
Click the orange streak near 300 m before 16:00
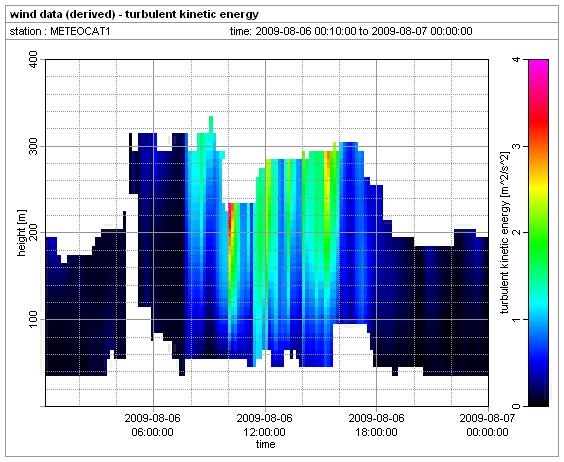pyautogui.click(x=327, y=160)
